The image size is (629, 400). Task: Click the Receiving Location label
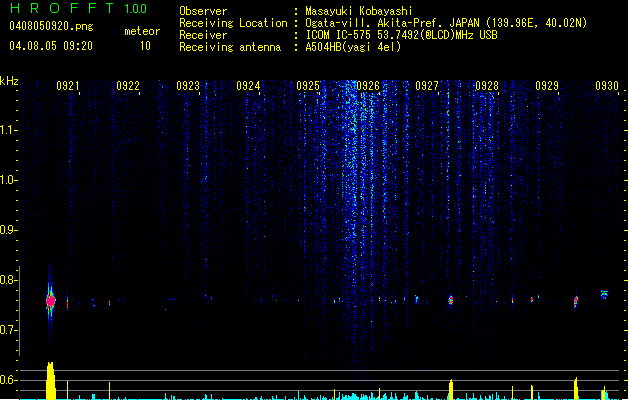tap(233, 23)
